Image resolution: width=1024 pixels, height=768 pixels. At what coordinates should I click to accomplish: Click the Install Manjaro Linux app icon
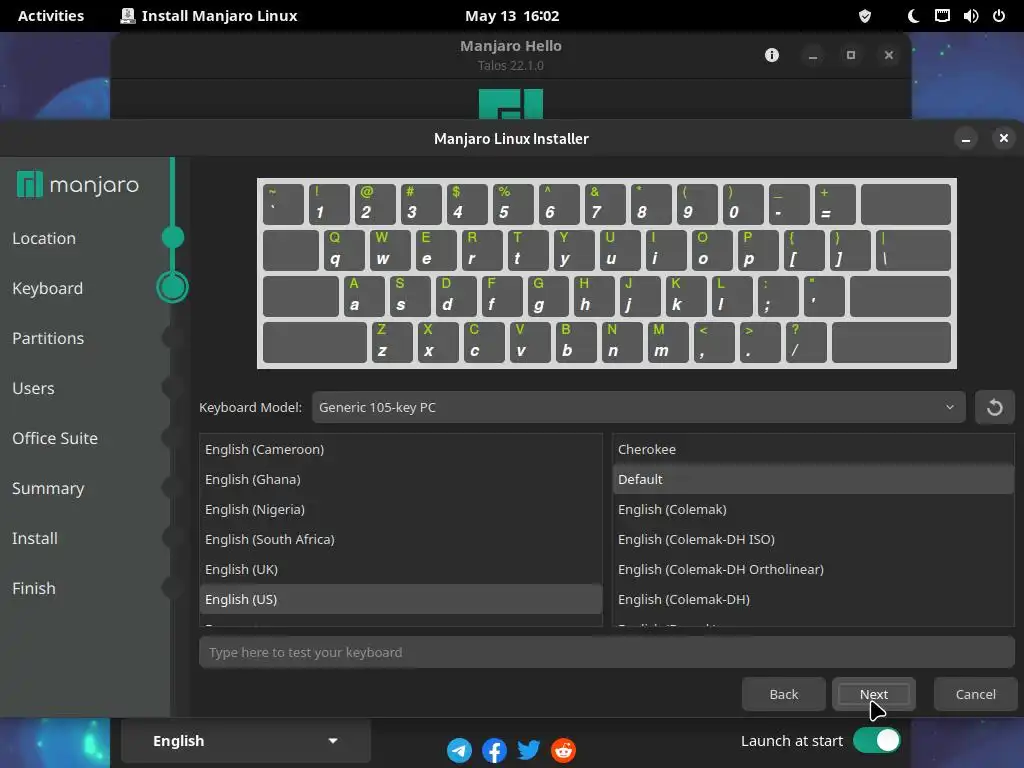(128, 16)
